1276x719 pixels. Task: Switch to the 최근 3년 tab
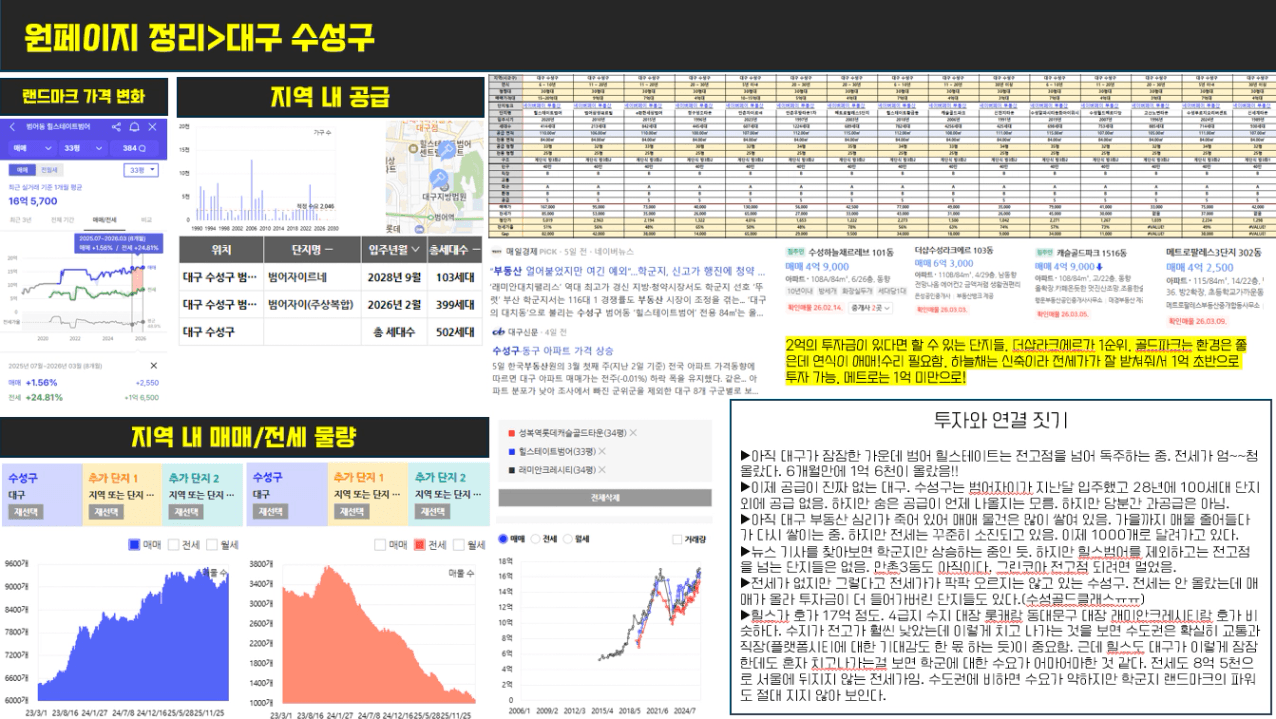(x=21, y=218)
